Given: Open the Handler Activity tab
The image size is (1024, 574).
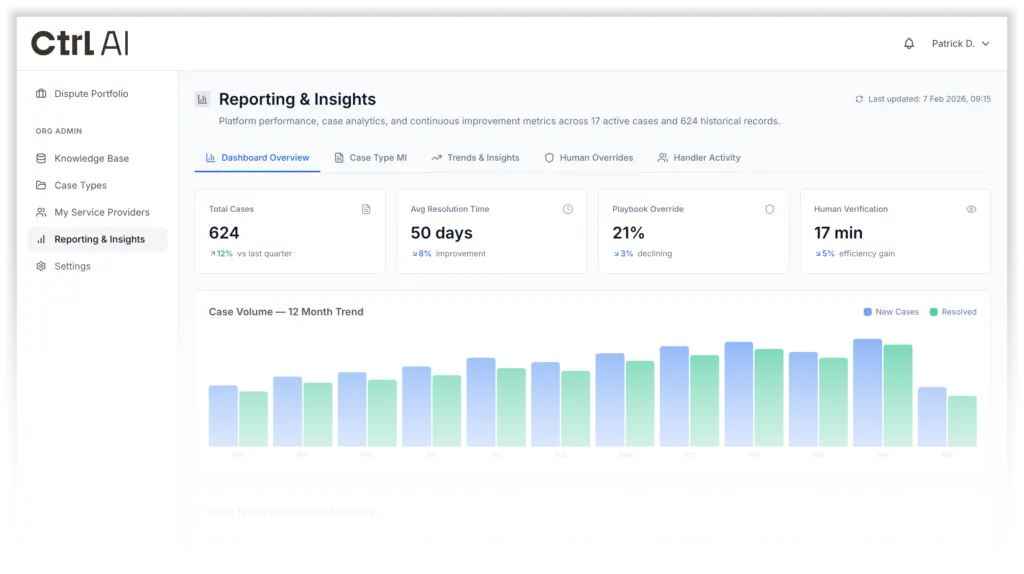Looking at the screenshot, I should coord(699,158).
